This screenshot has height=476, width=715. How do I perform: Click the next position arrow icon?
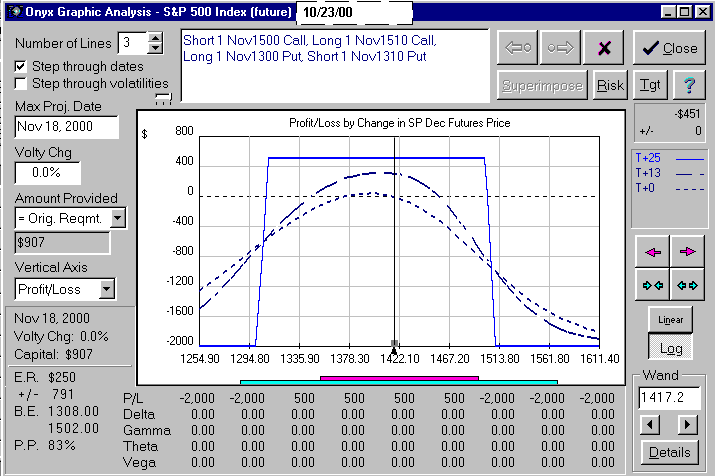click(560, 47)
